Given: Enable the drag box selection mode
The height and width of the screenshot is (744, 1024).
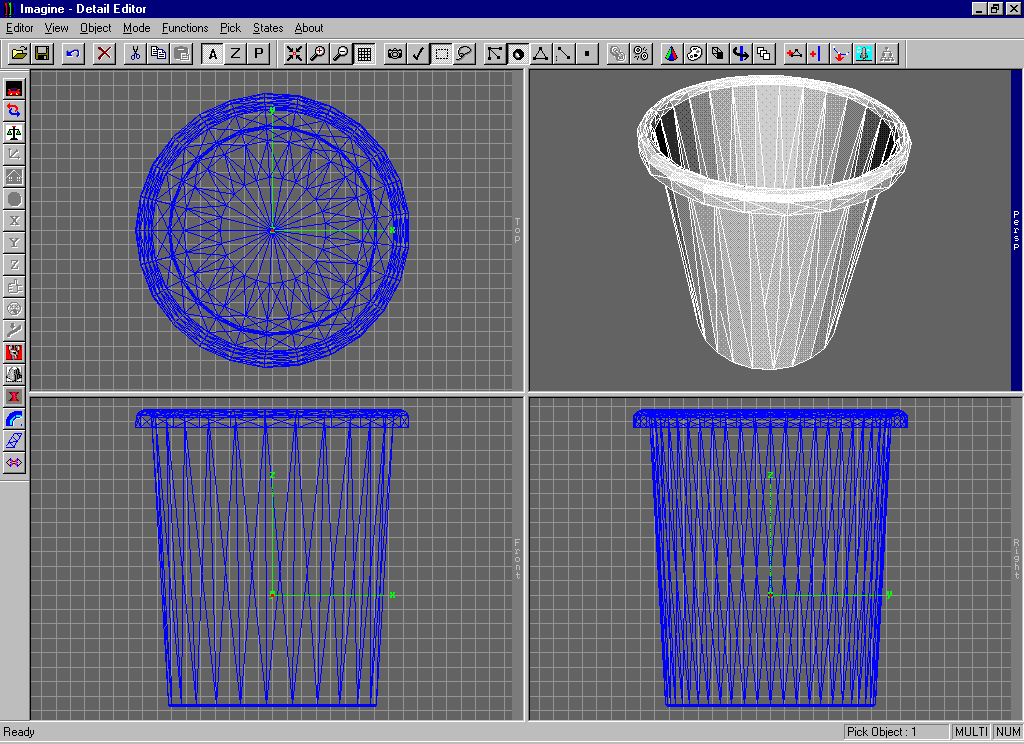Looking at the screenshot, I should click(441, 54).
